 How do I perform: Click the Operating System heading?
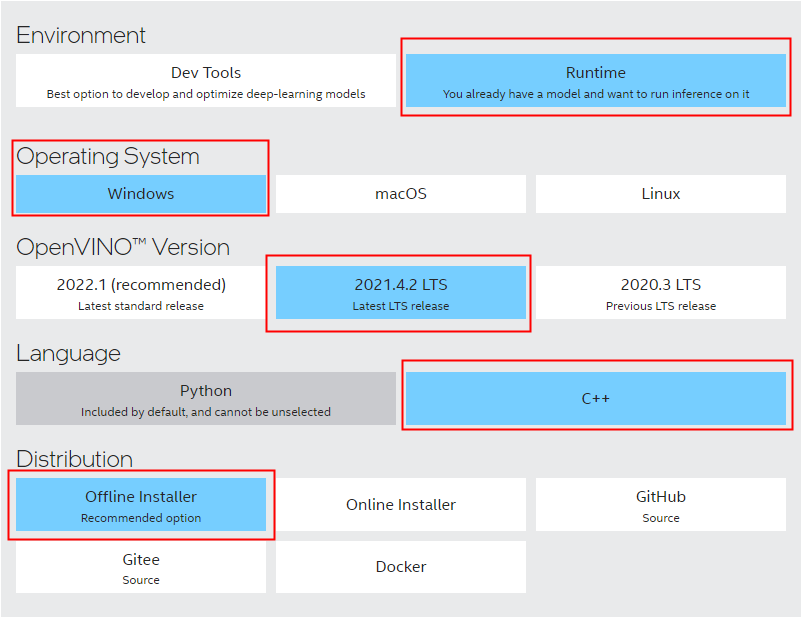(108, 157)
